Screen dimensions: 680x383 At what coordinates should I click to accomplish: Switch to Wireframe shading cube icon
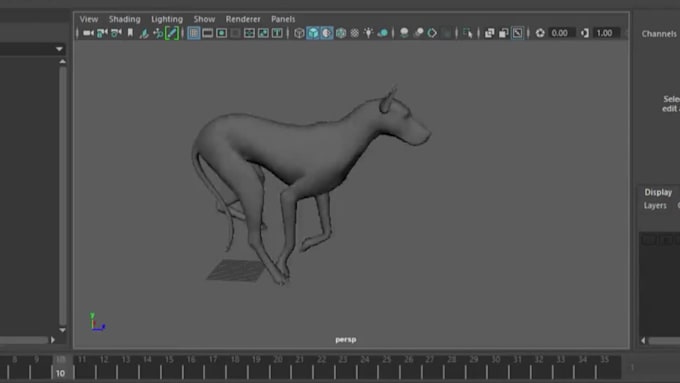(x=299, y=33)
